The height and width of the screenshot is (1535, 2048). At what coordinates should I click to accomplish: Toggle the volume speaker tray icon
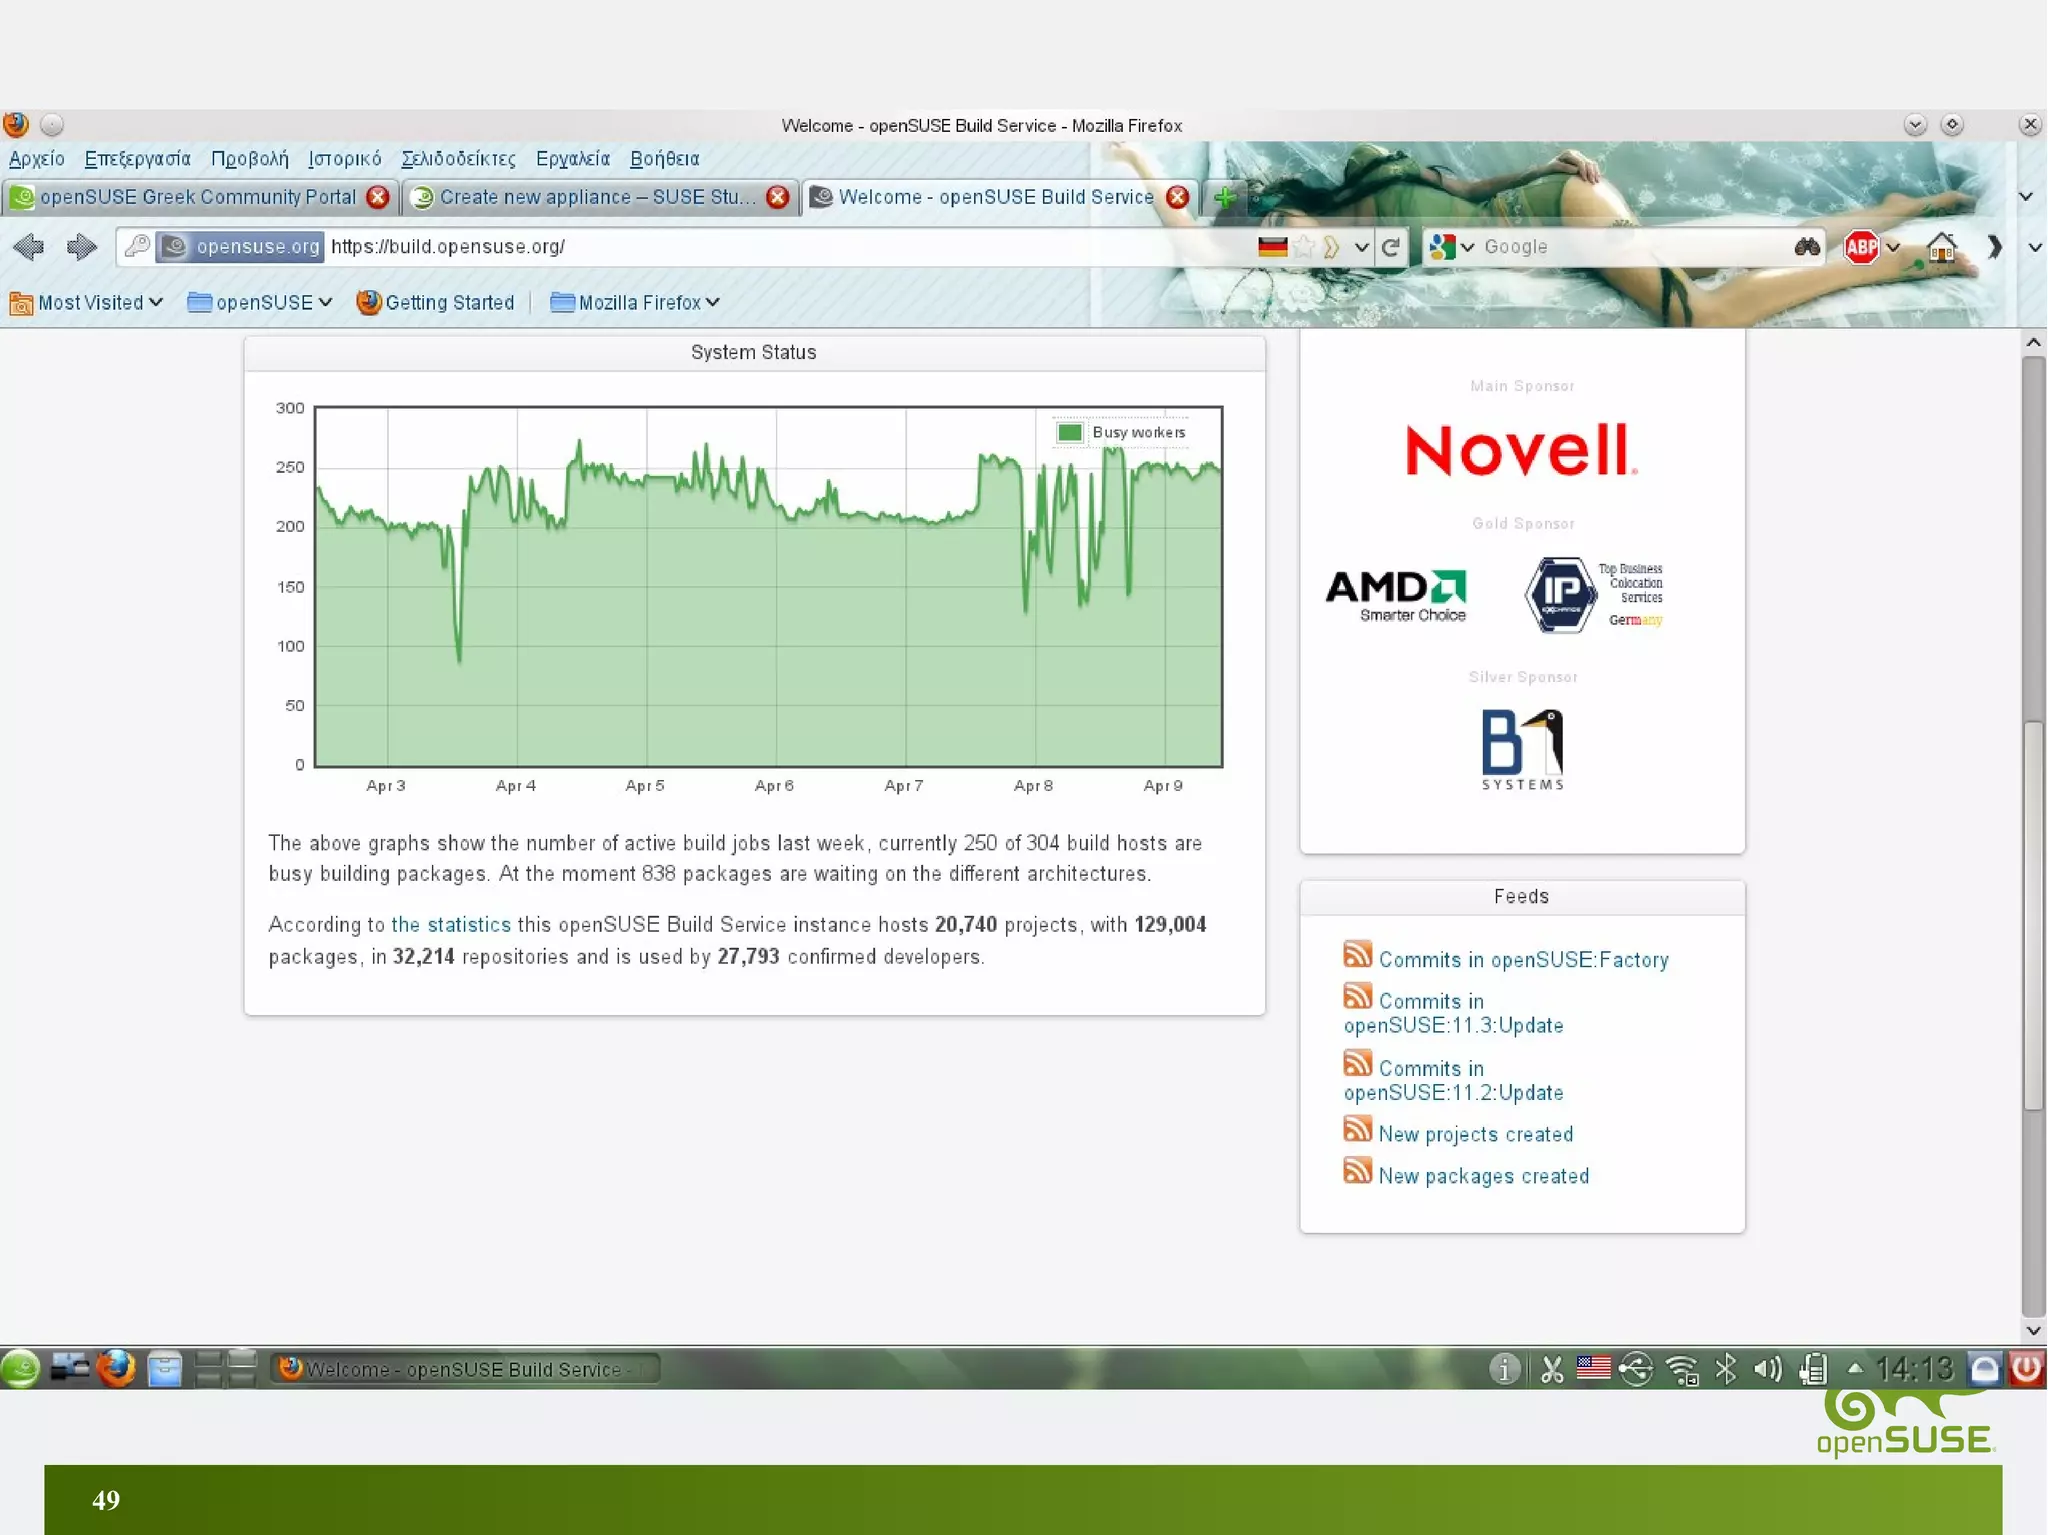[1768, 1368]
